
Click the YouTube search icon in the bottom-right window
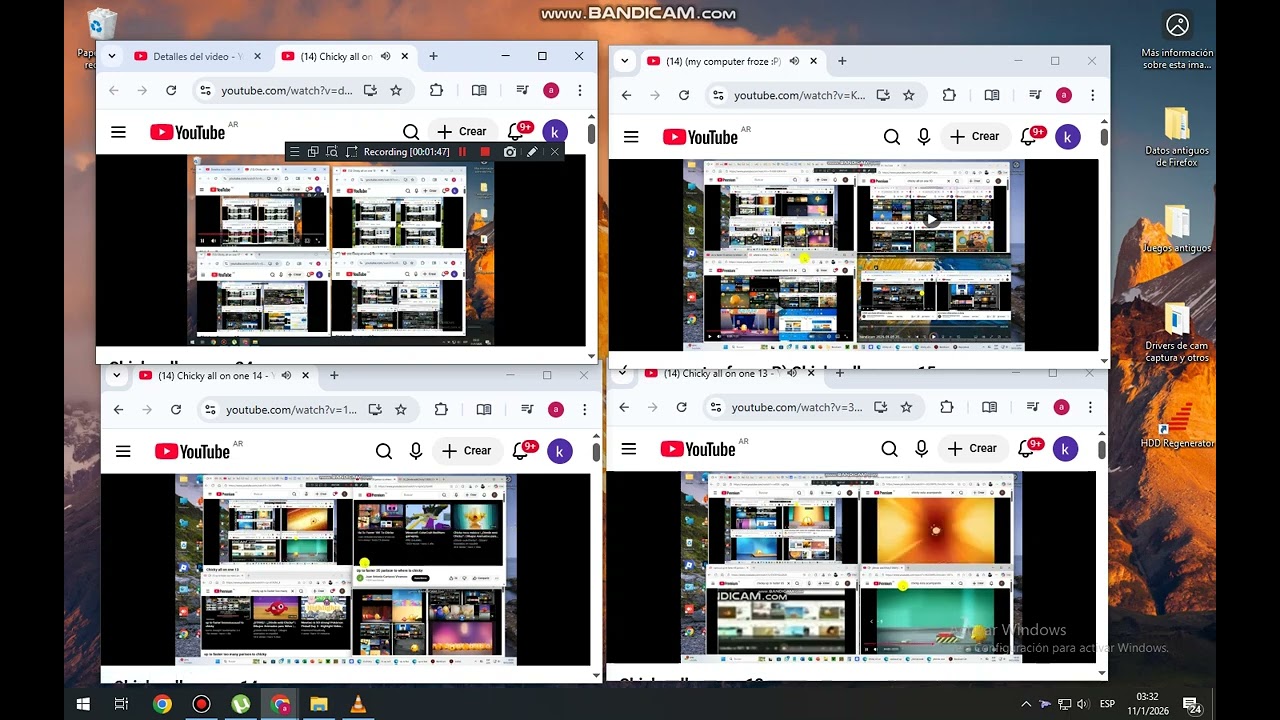[x=890, y=449]
